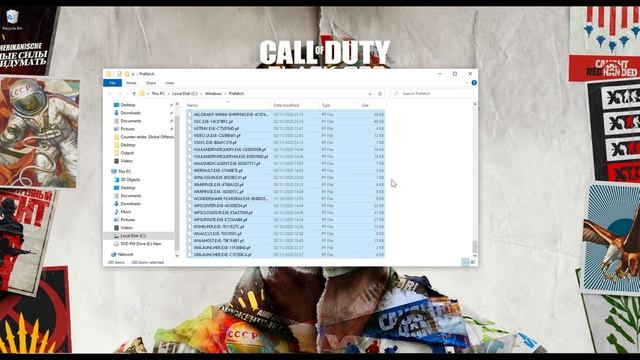Image resolution: width=640 pixels, height=360 pixels.
Task: Go up one folder level with the Up arrow
Action: (x=134, y=93)
